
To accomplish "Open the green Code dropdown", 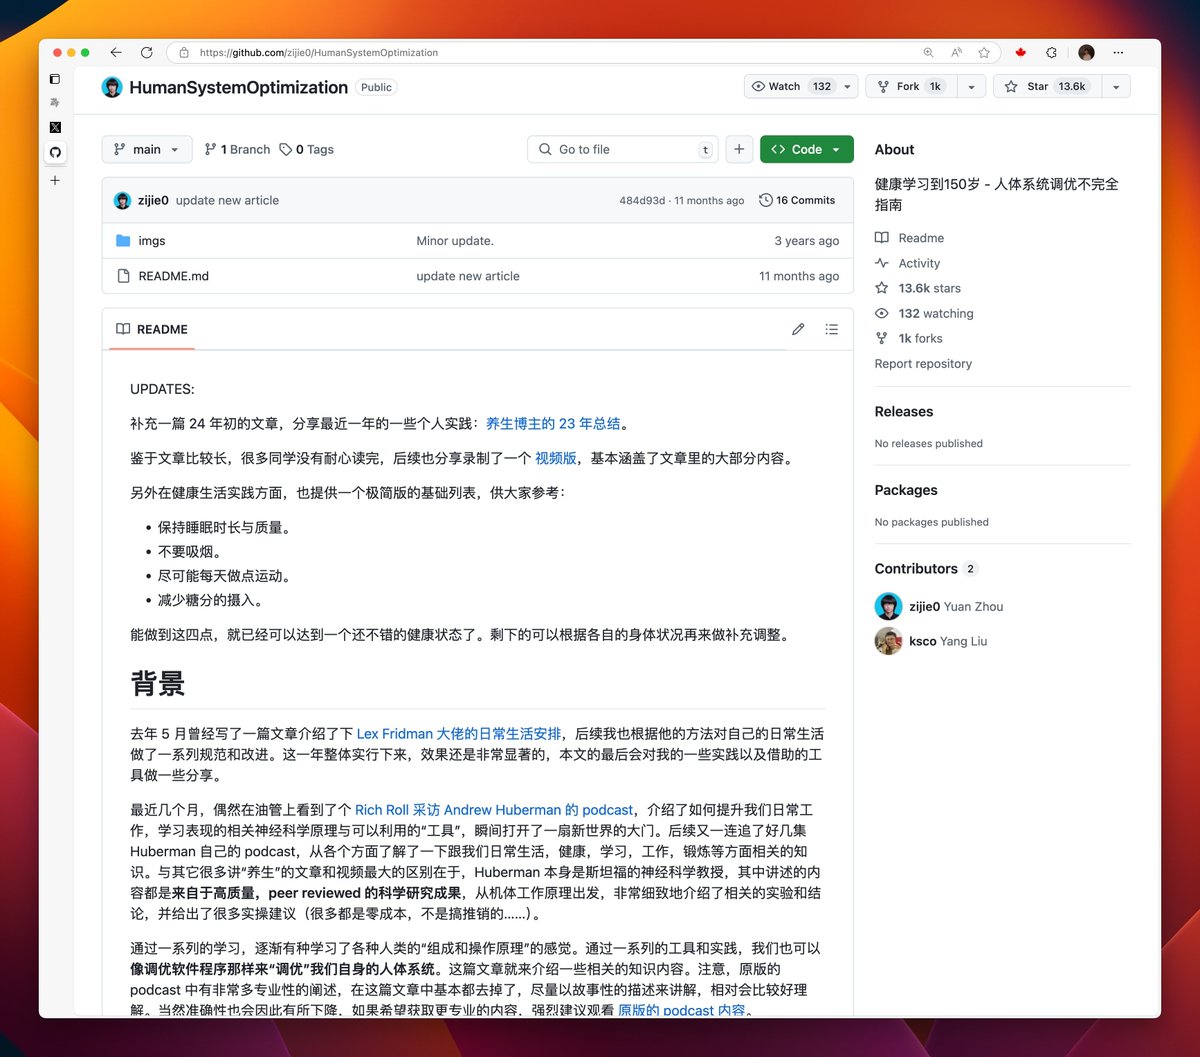I will click(x=806, y=148).
